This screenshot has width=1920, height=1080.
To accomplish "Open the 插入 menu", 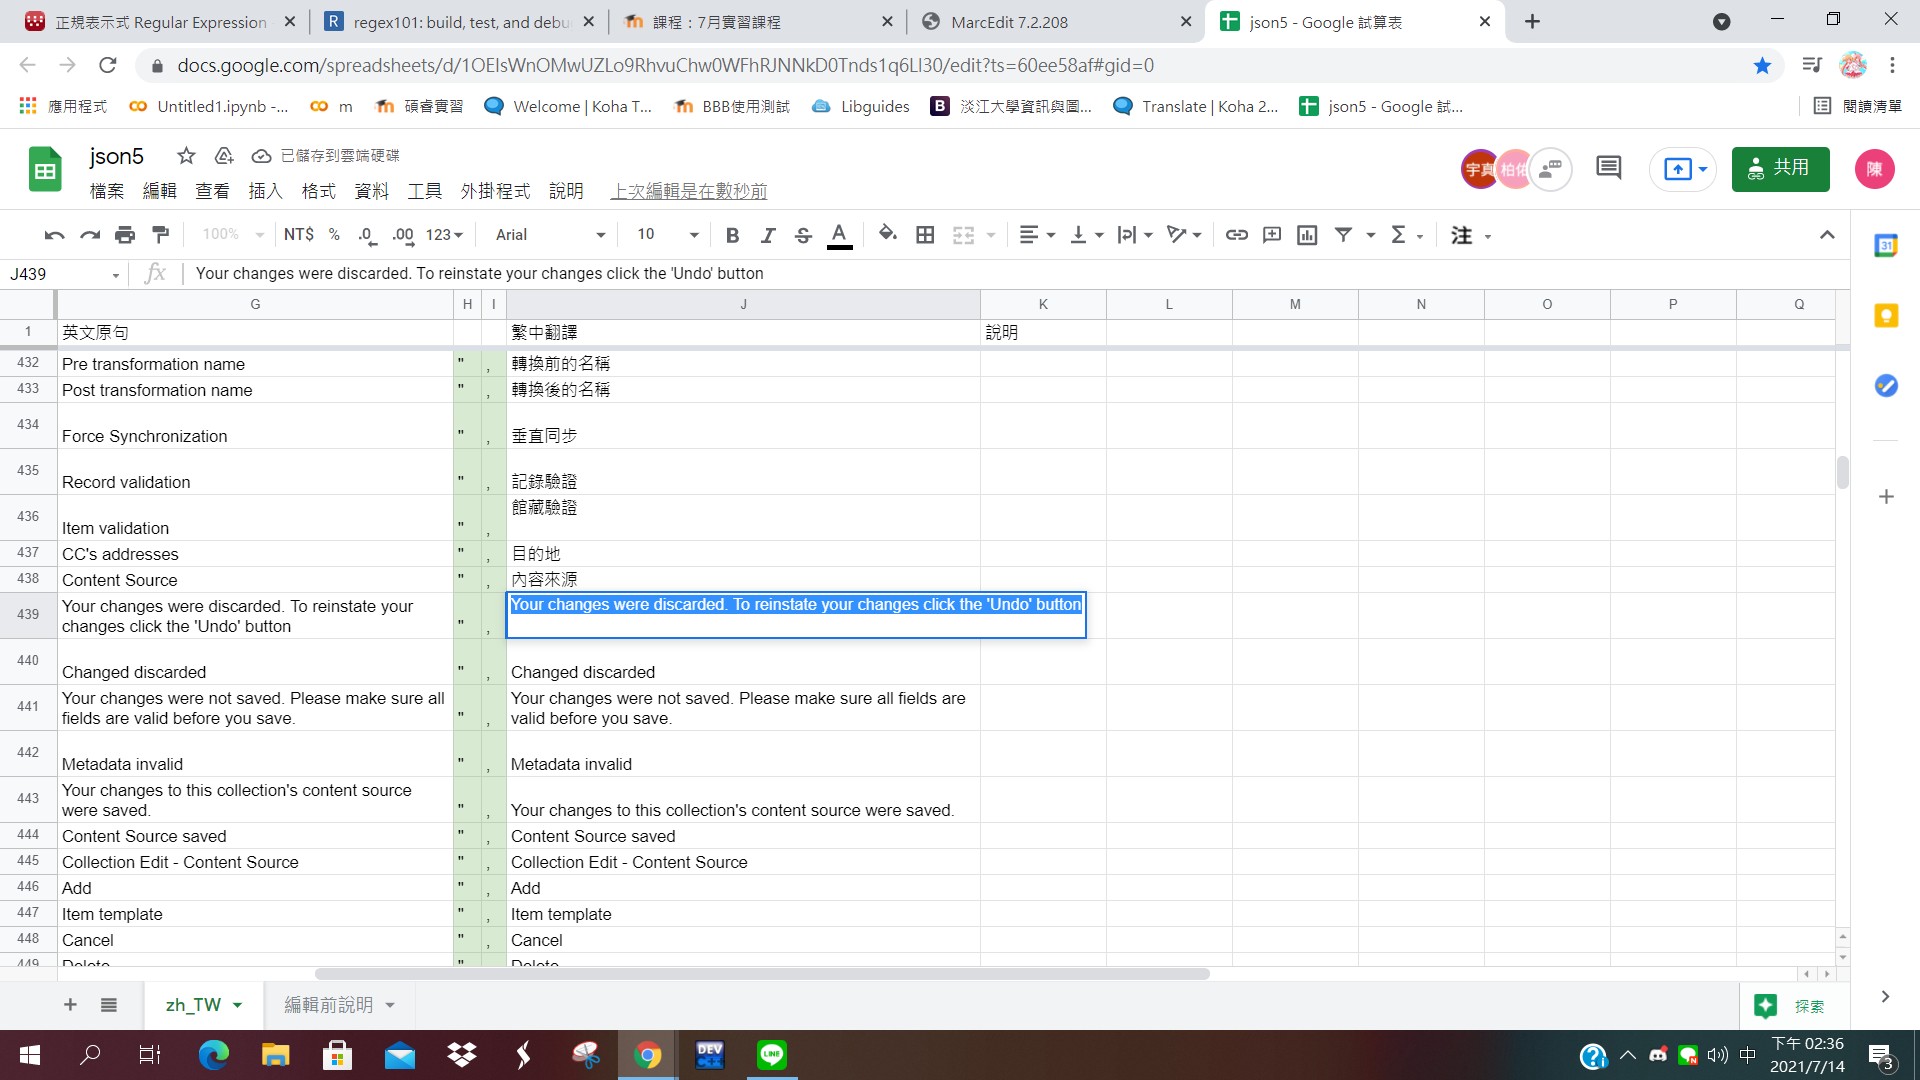I will [265, 191].
